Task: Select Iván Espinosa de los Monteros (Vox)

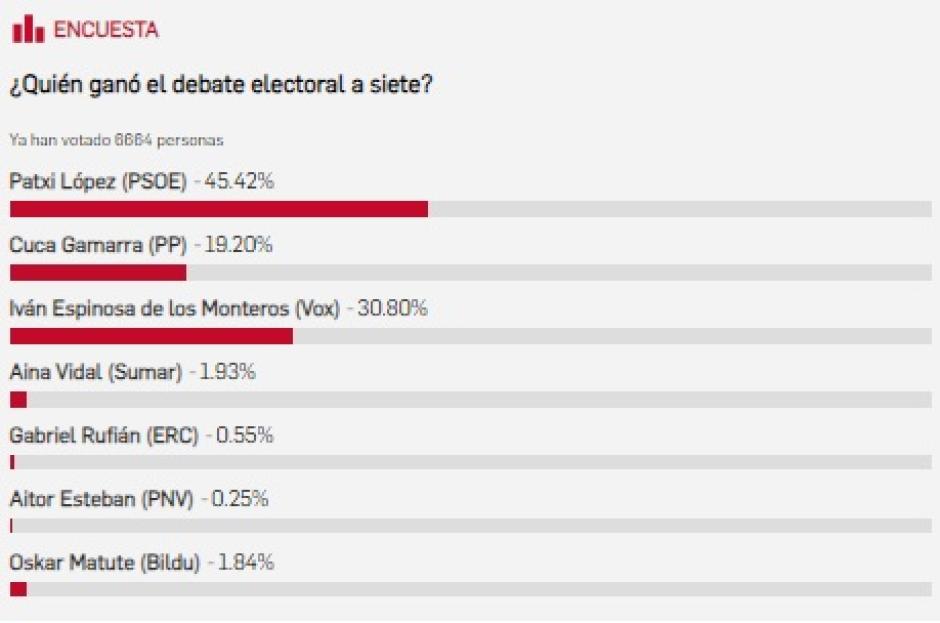Action: [x=174, y=308]
